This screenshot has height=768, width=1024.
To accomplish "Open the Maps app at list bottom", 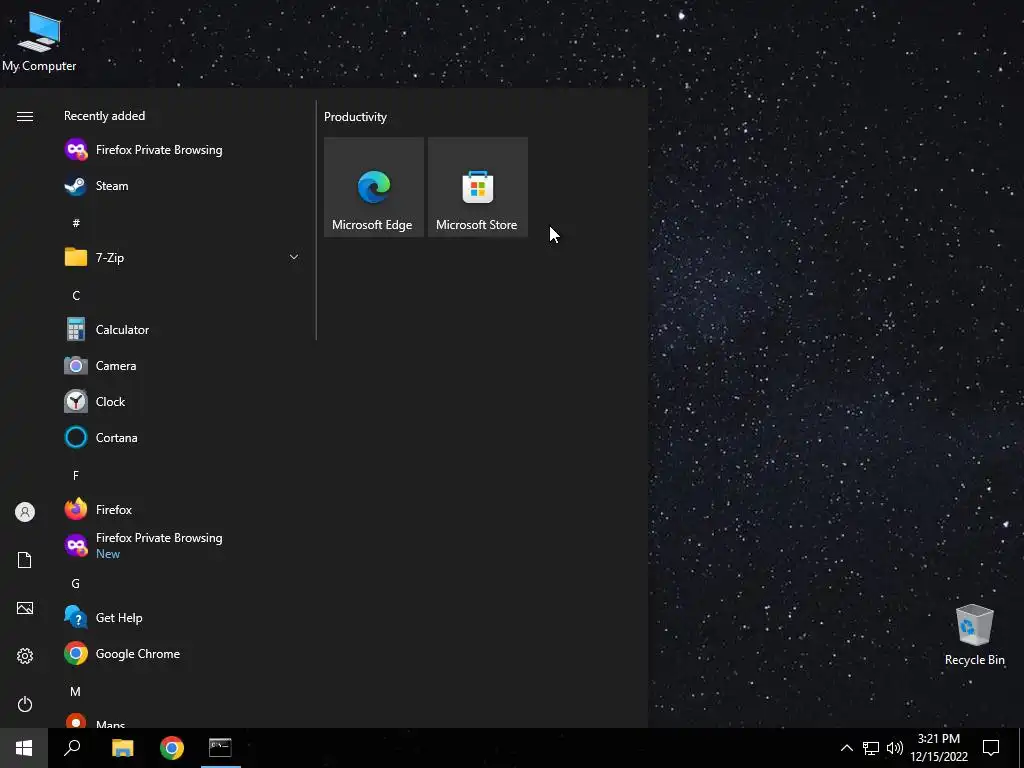I will [x=182, y=722].
